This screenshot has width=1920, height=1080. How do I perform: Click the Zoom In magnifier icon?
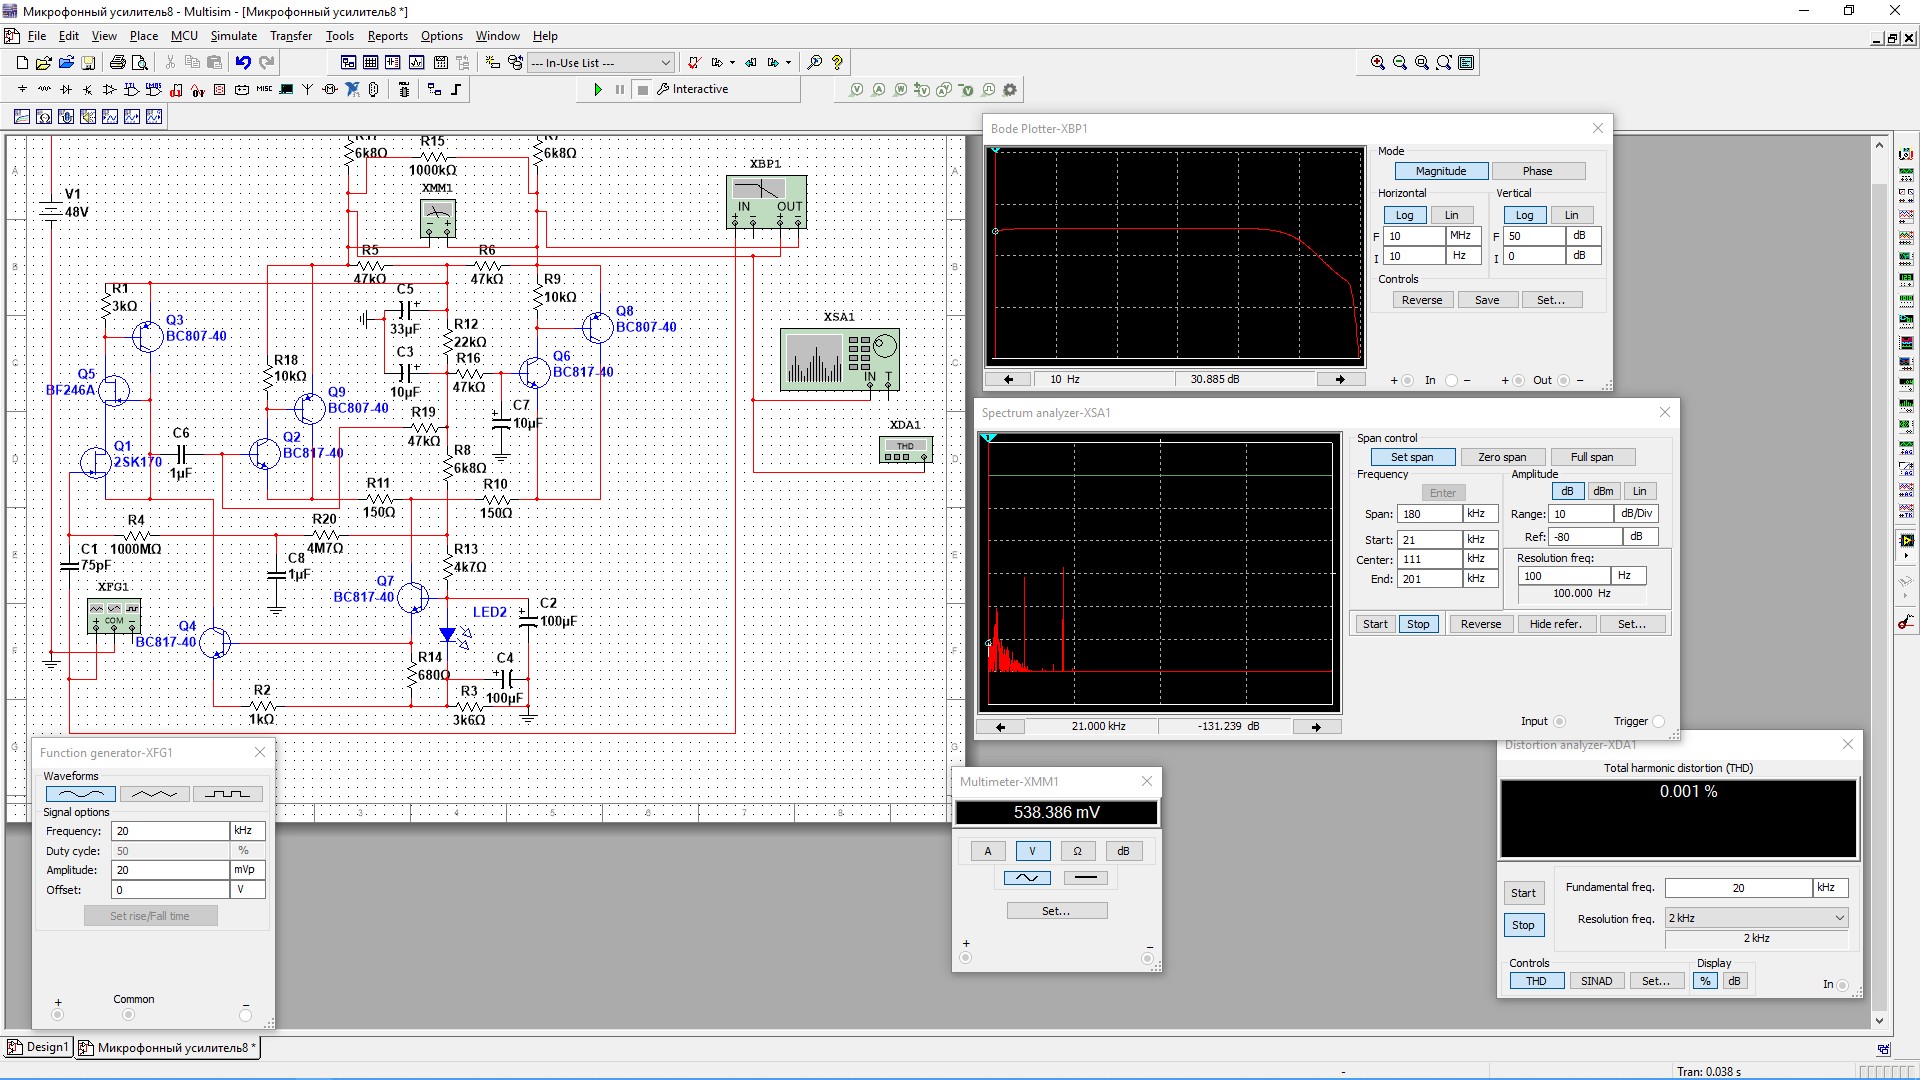(1378, 62)
